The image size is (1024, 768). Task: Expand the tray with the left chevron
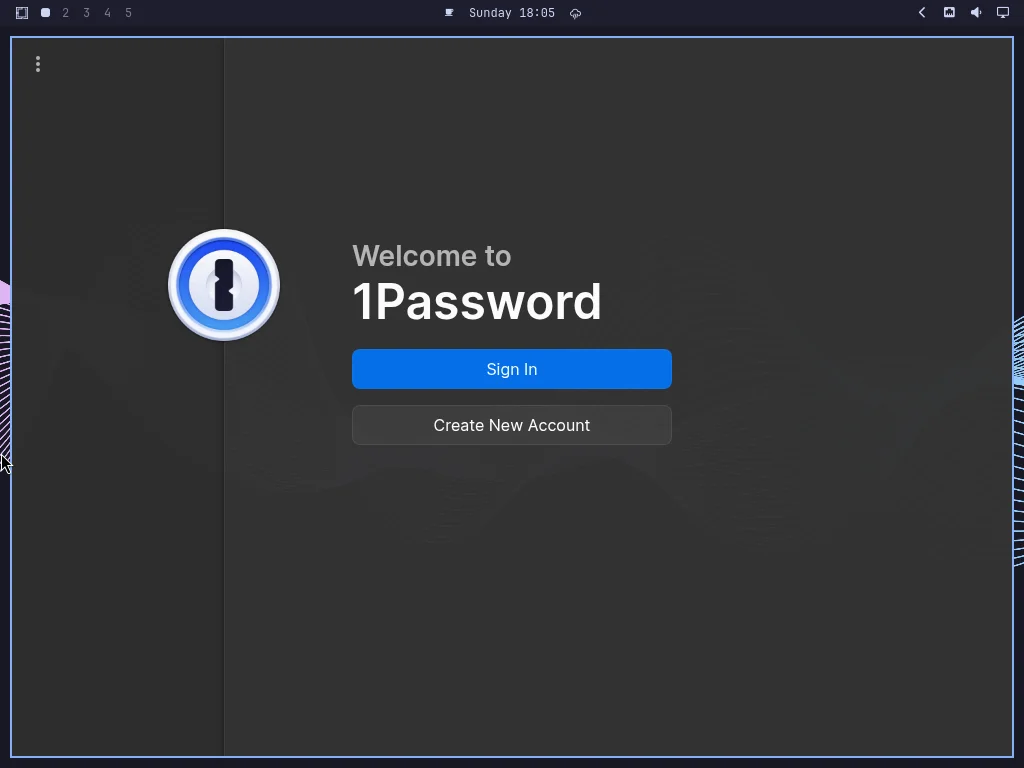point(922,12)
